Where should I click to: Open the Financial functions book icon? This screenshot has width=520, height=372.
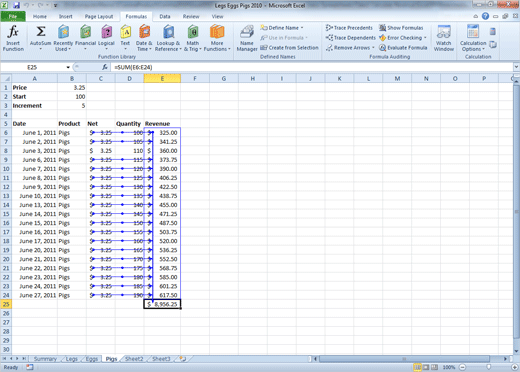tap(85, 33)
